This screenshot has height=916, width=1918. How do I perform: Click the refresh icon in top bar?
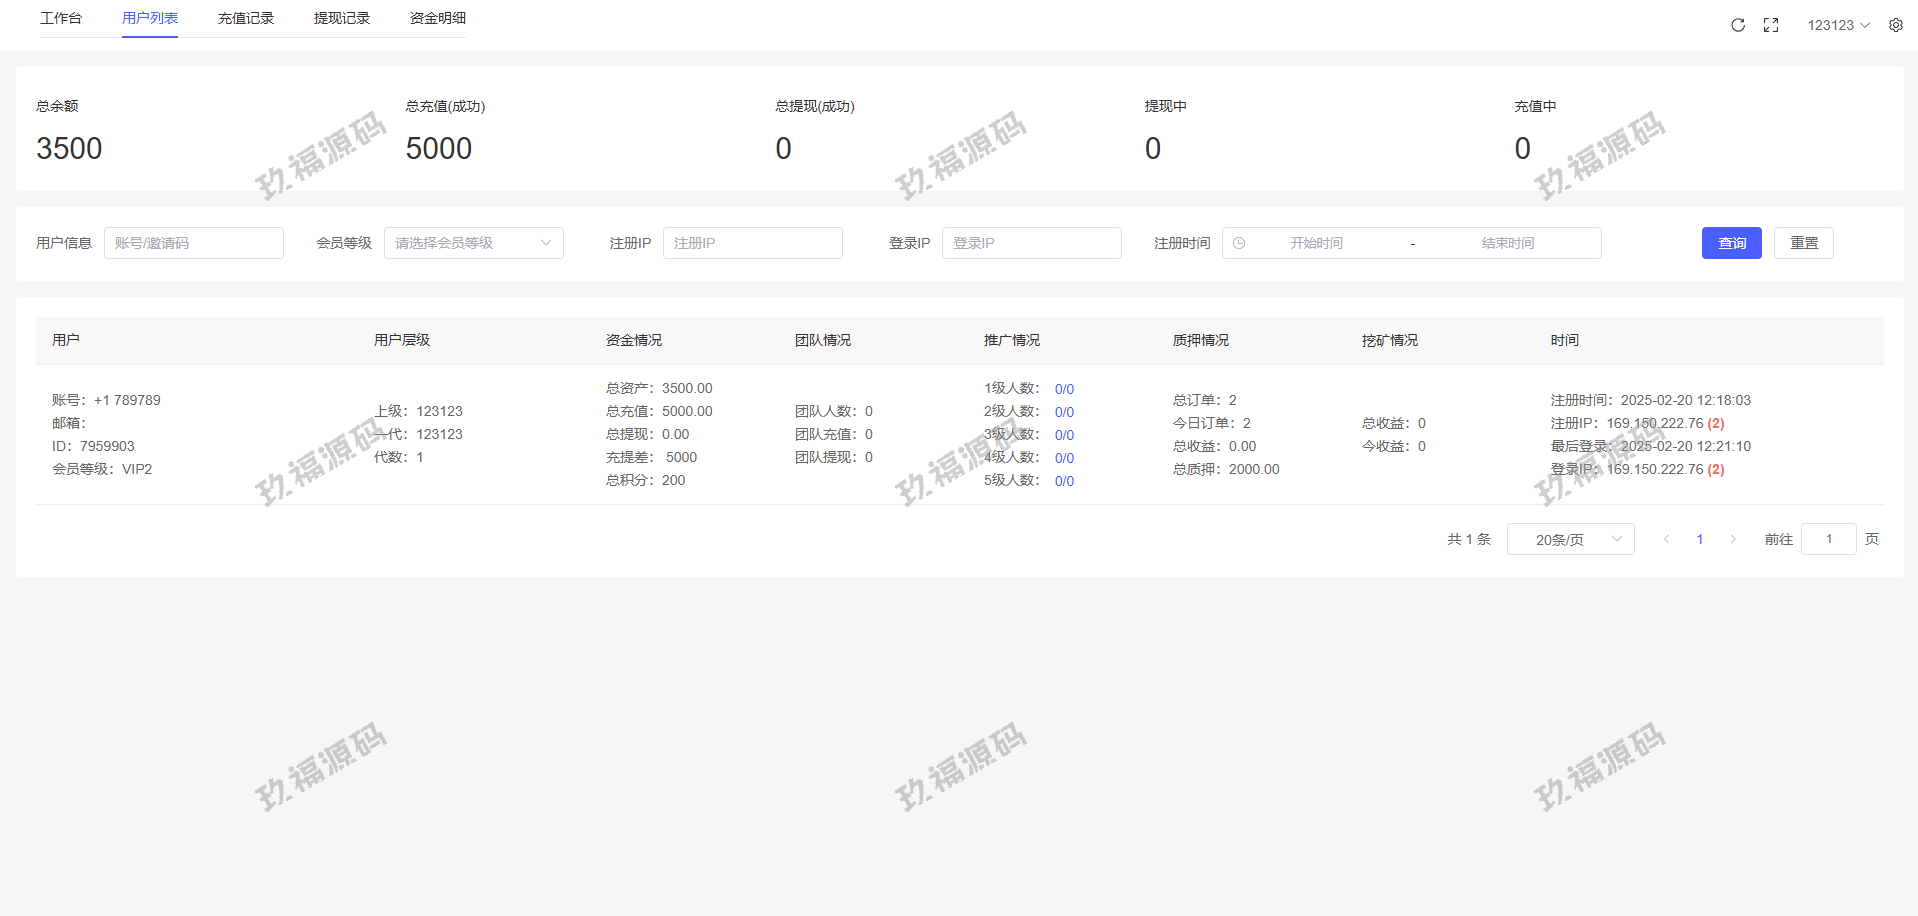pyautogui.click(x=1738, y=25)
